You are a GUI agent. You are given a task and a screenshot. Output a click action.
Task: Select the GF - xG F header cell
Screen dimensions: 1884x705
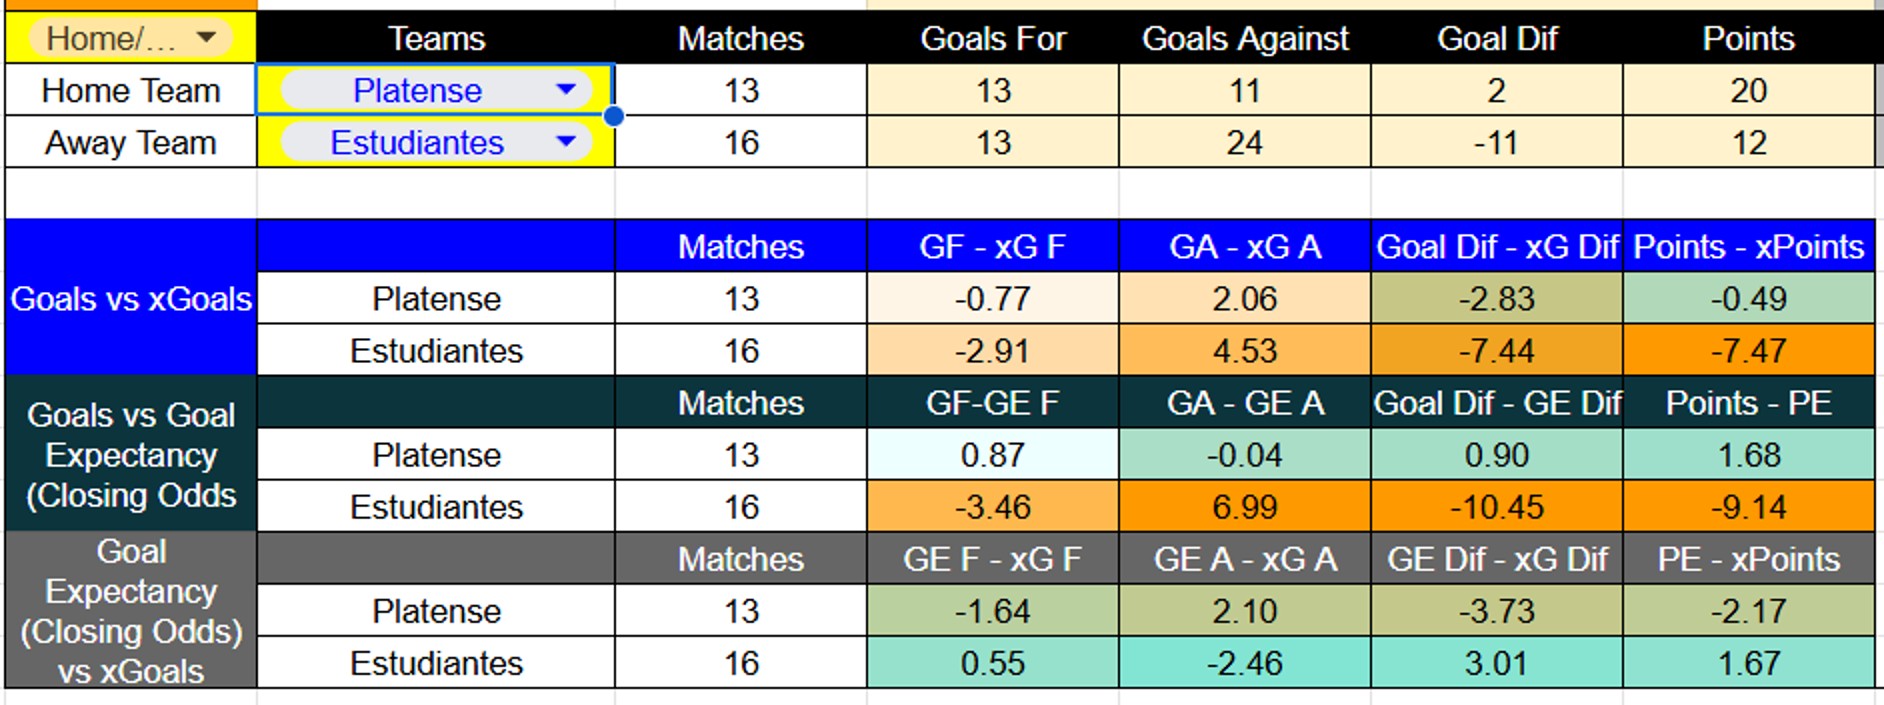pos(992,247)
